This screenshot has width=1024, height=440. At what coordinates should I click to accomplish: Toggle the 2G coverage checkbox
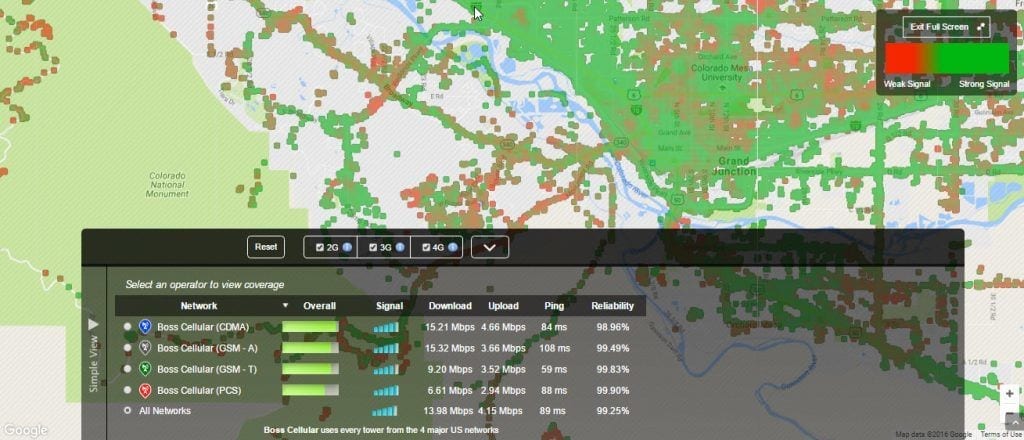pyautogui.click(x=319, y=247)
